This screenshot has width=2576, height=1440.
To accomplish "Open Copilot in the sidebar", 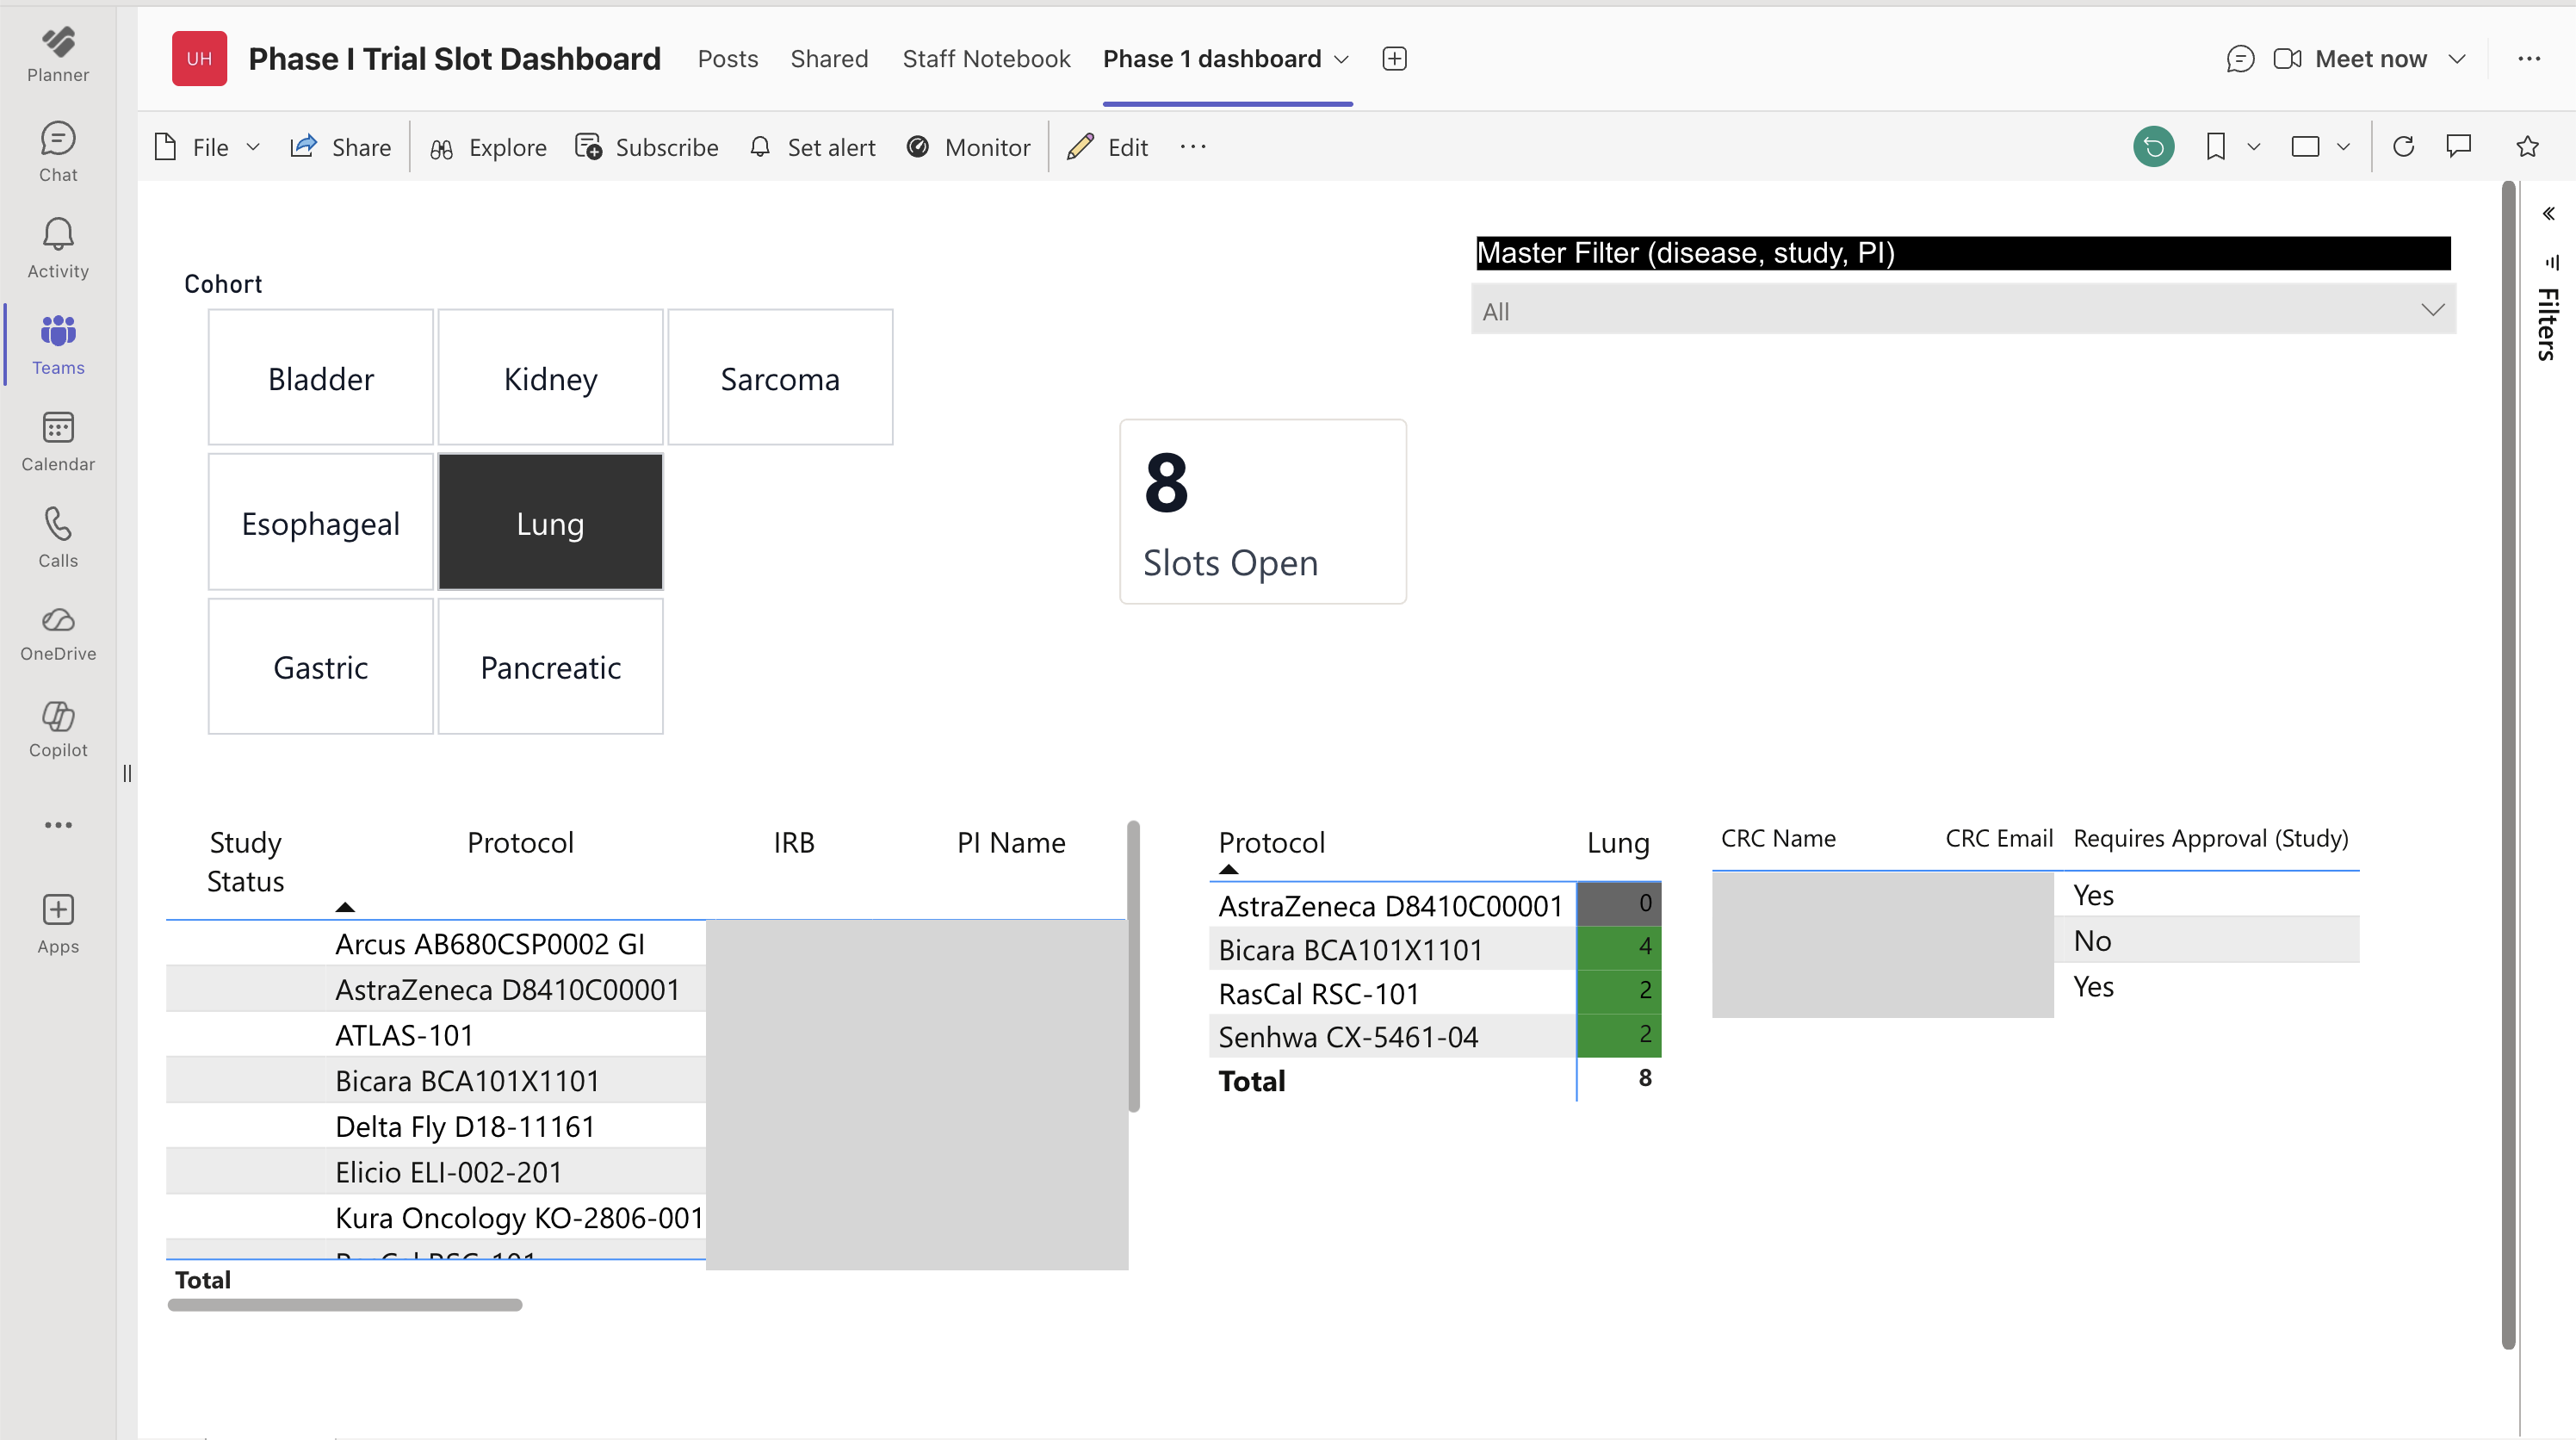I will (x=58, y=731).
